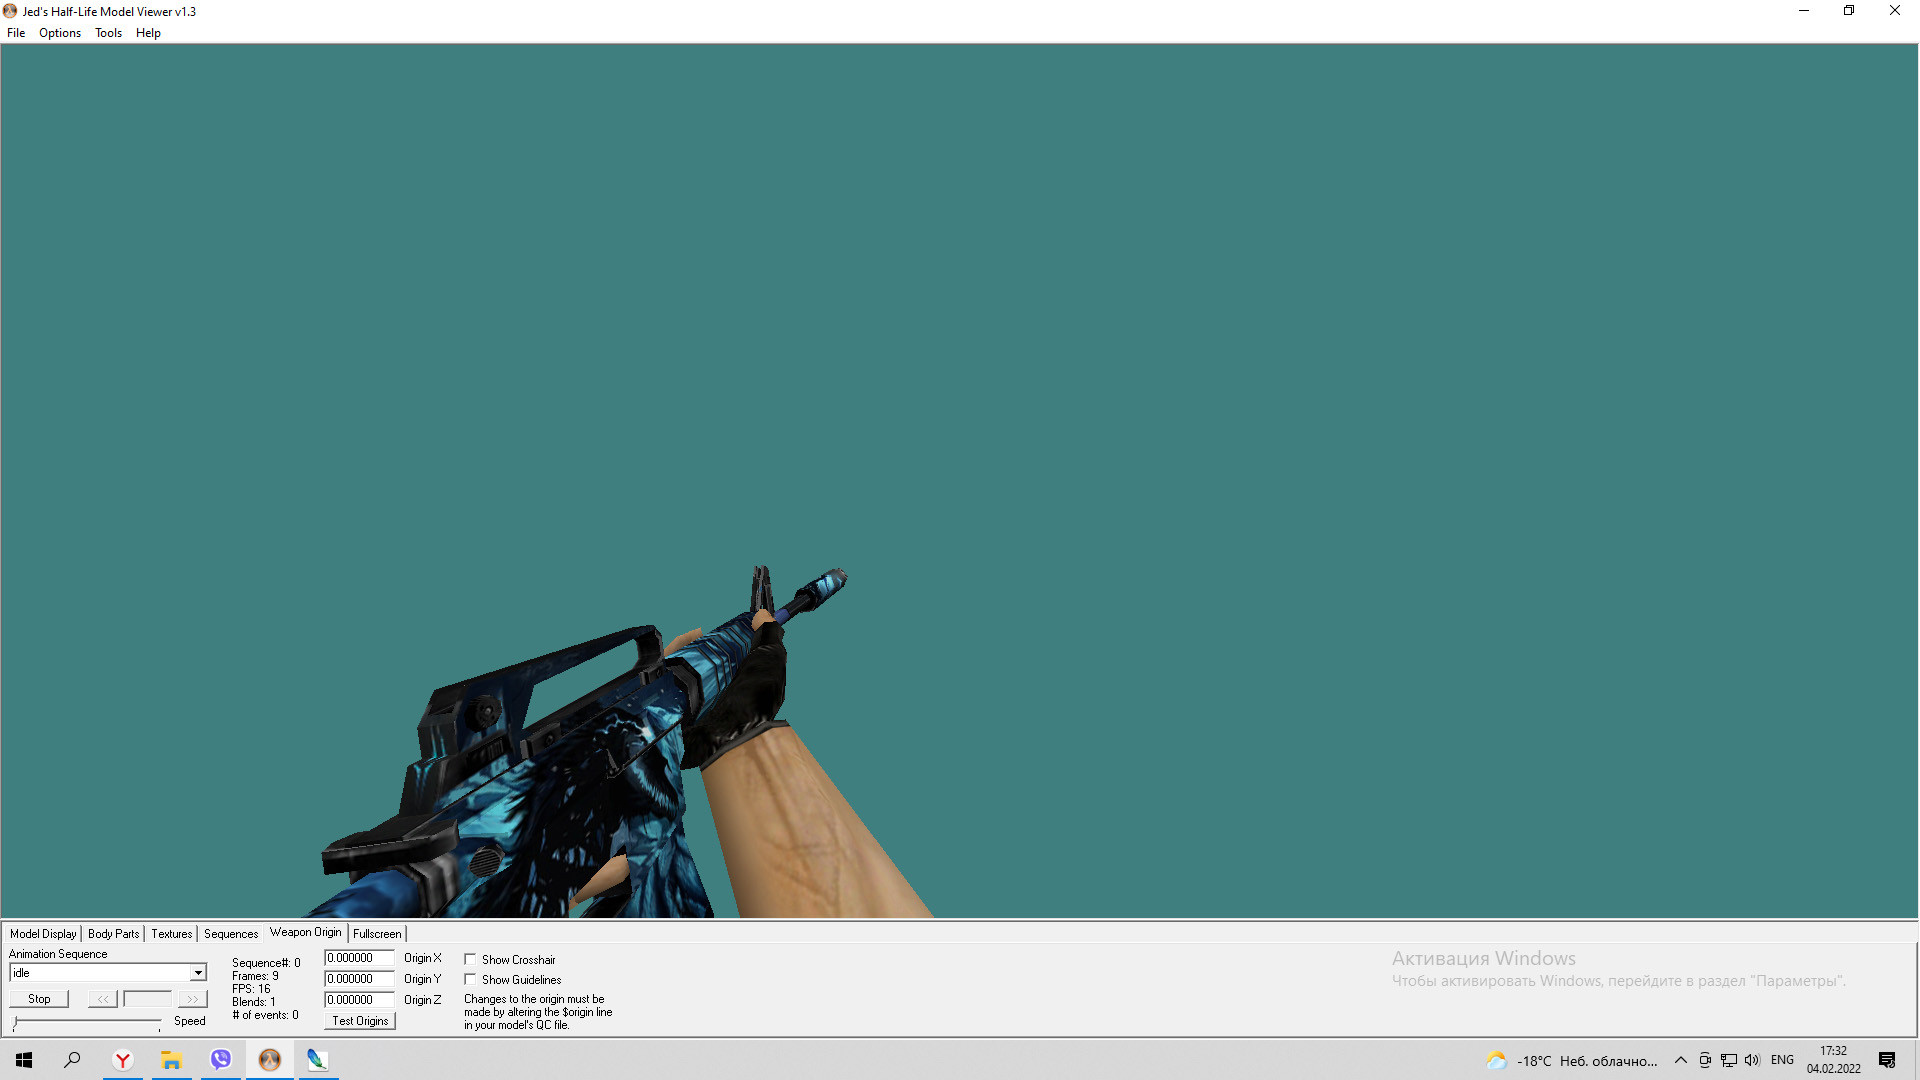Switch the ENG input language
This screenshot has width=1920, height=1080.
[1782, 1061]
